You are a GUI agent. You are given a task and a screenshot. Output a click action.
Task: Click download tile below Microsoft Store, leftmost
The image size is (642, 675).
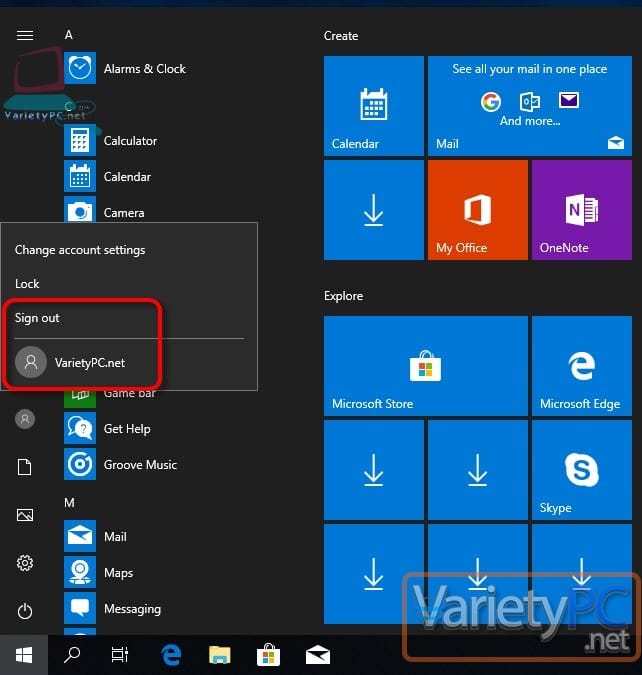click(x=373, y=470)
